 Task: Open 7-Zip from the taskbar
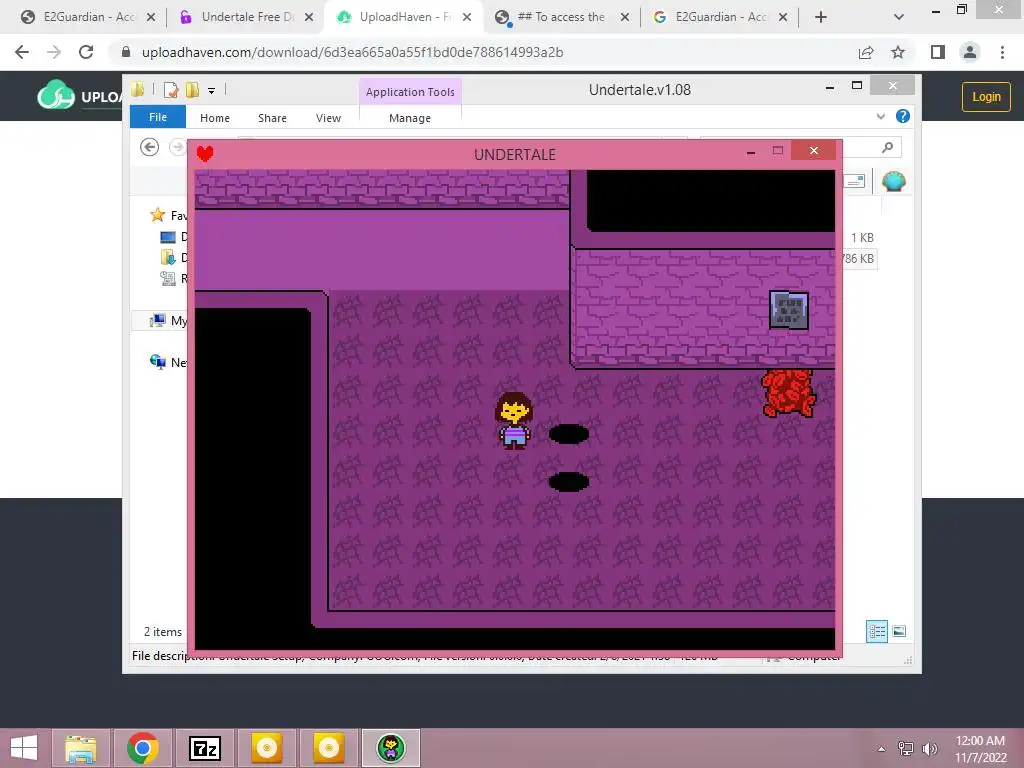click(x=204, y=748)
